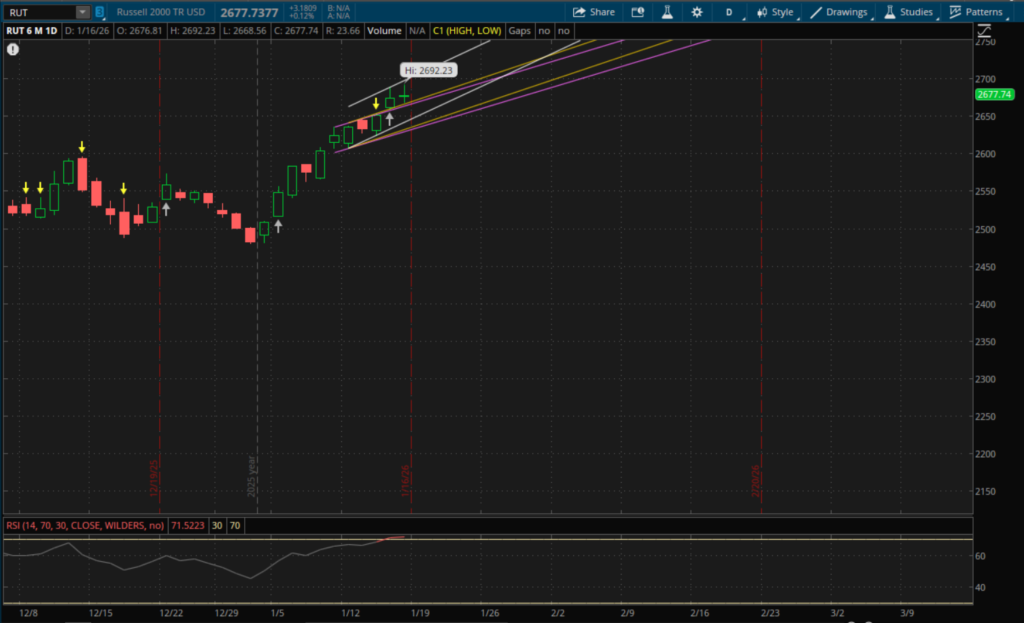This screenshot has width=1024, height=623.
Task: Click the C1 (HIGH, LOW) study label
Action: (x=464, y=31)
